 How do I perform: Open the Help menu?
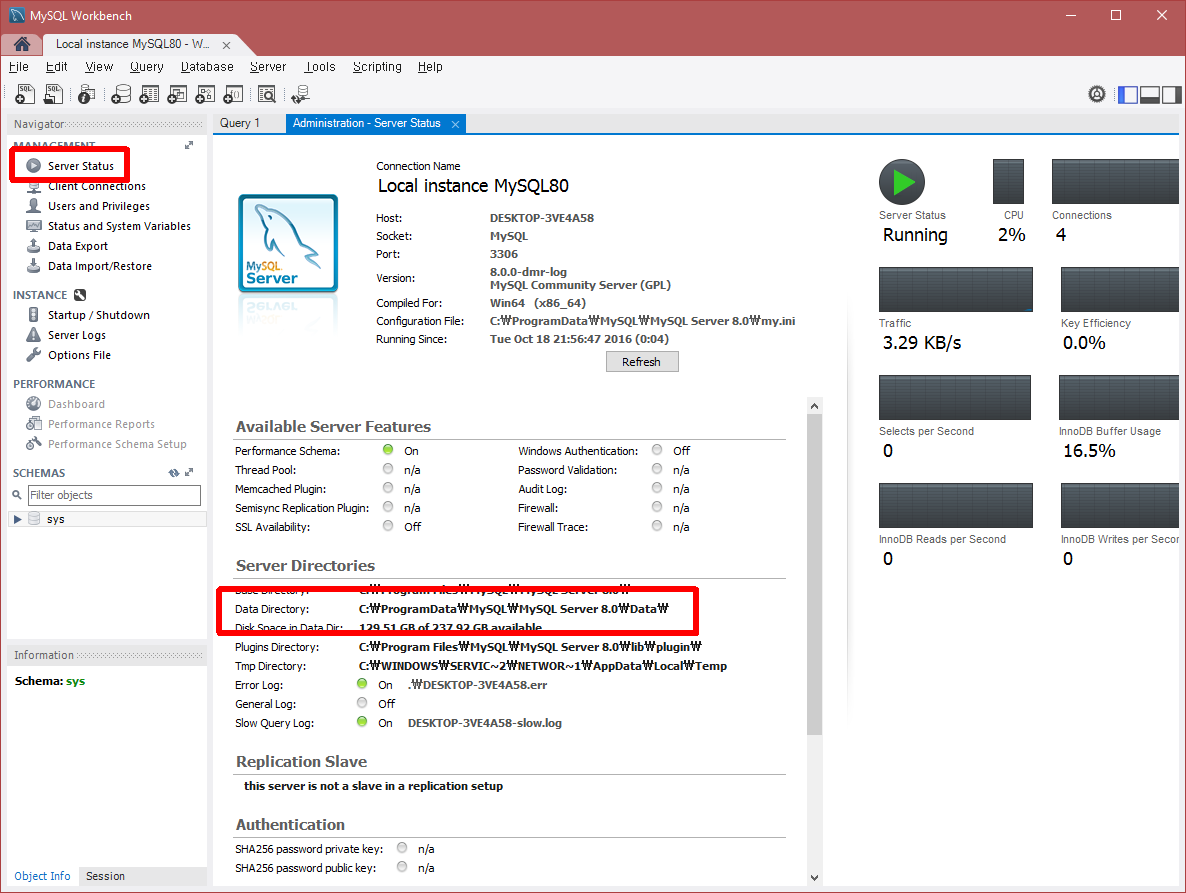pyautogui.click(x=430, y=67)
